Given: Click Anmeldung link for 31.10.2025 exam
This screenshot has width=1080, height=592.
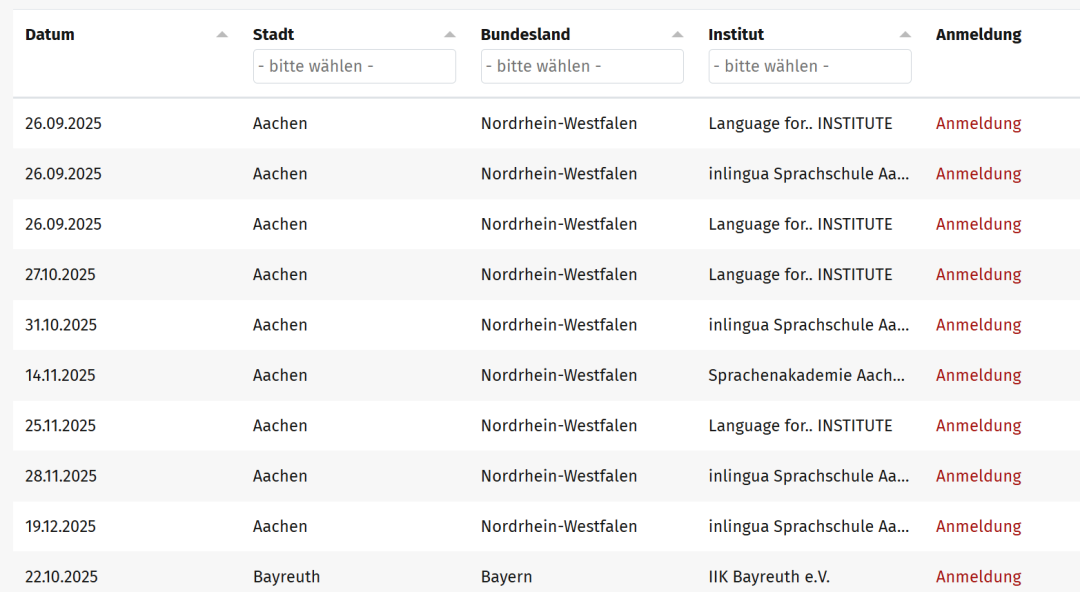Looking at the screenshot, I should (x=978, y=325).
